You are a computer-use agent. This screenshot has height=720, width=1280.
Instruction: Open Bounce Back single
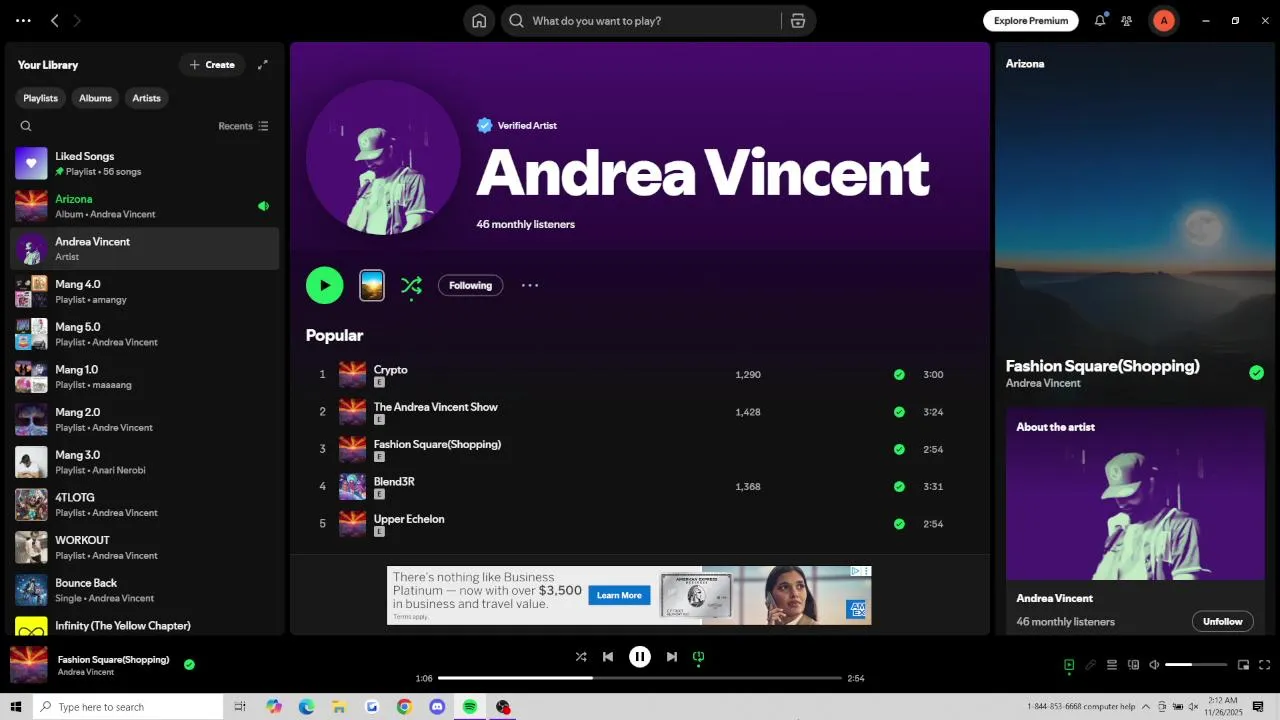(x=144, y=590)
